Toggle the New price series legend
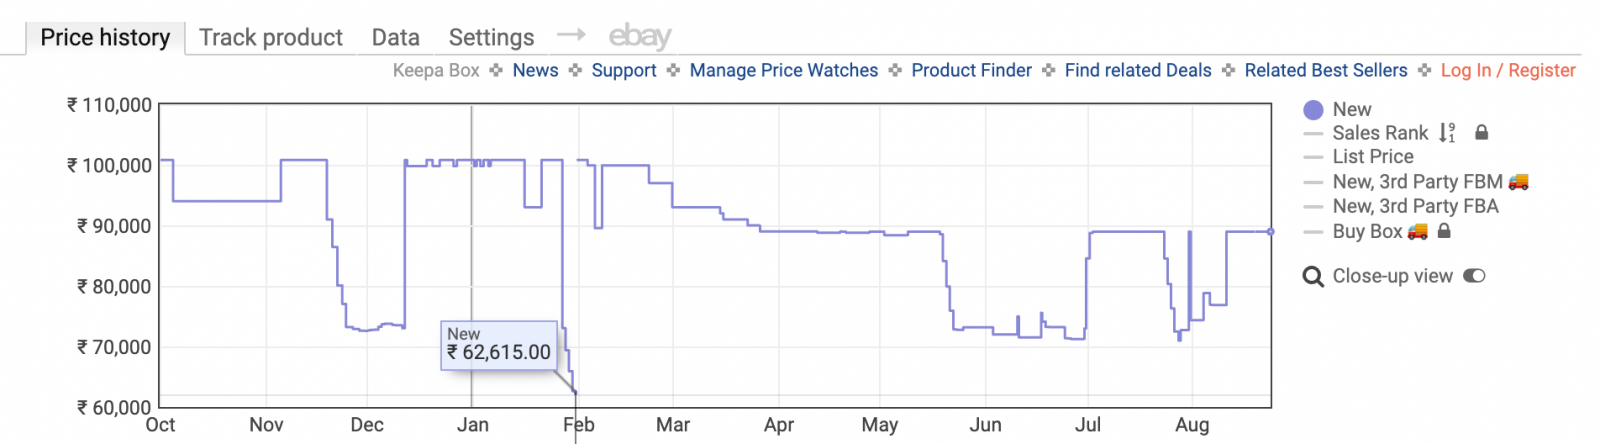The image size is (1600, 444). click(1352, 109)
